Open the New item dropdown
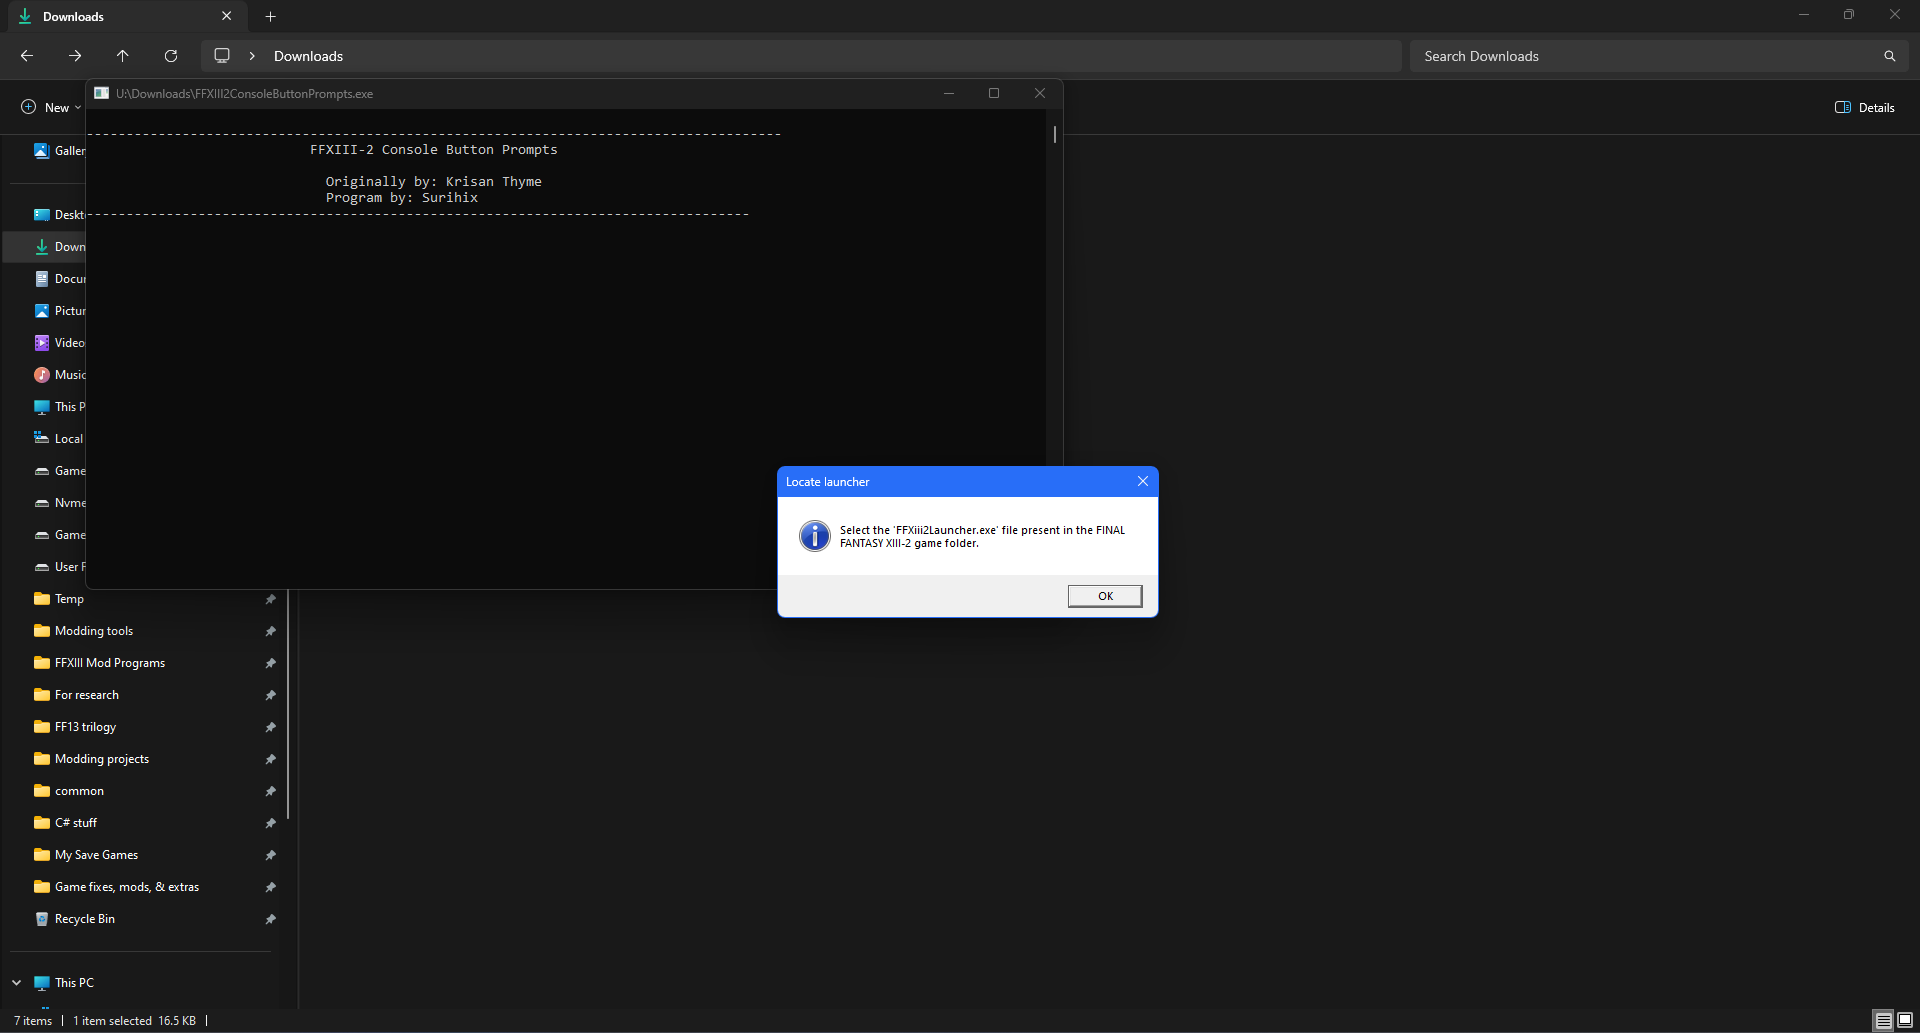This screenshot has height=1033, width=1920. (51, 107)
